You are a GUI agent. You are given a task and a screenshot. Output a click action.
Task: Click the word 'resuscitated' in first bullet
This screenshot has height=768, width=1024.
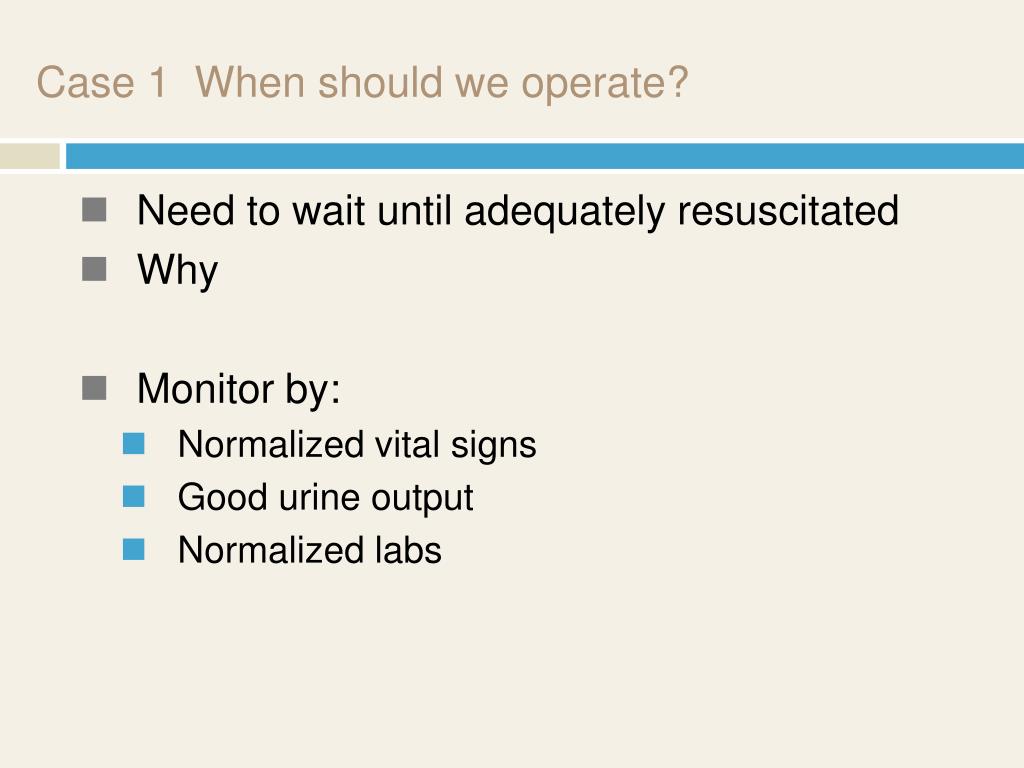pos(788,210)
